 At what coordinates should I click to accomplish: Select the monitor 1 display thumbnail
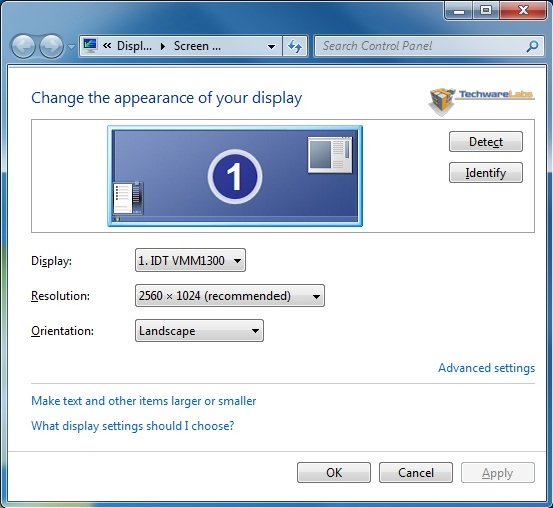click(235, 176)
